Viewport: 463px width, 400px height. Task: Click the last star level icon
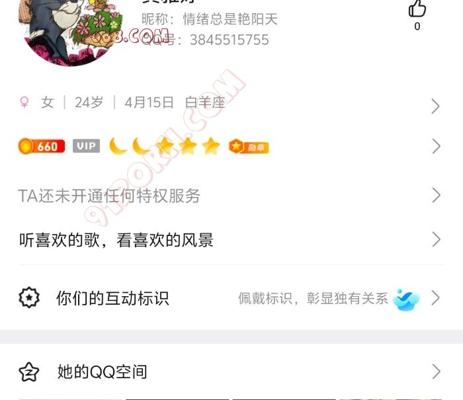point(211,146)
